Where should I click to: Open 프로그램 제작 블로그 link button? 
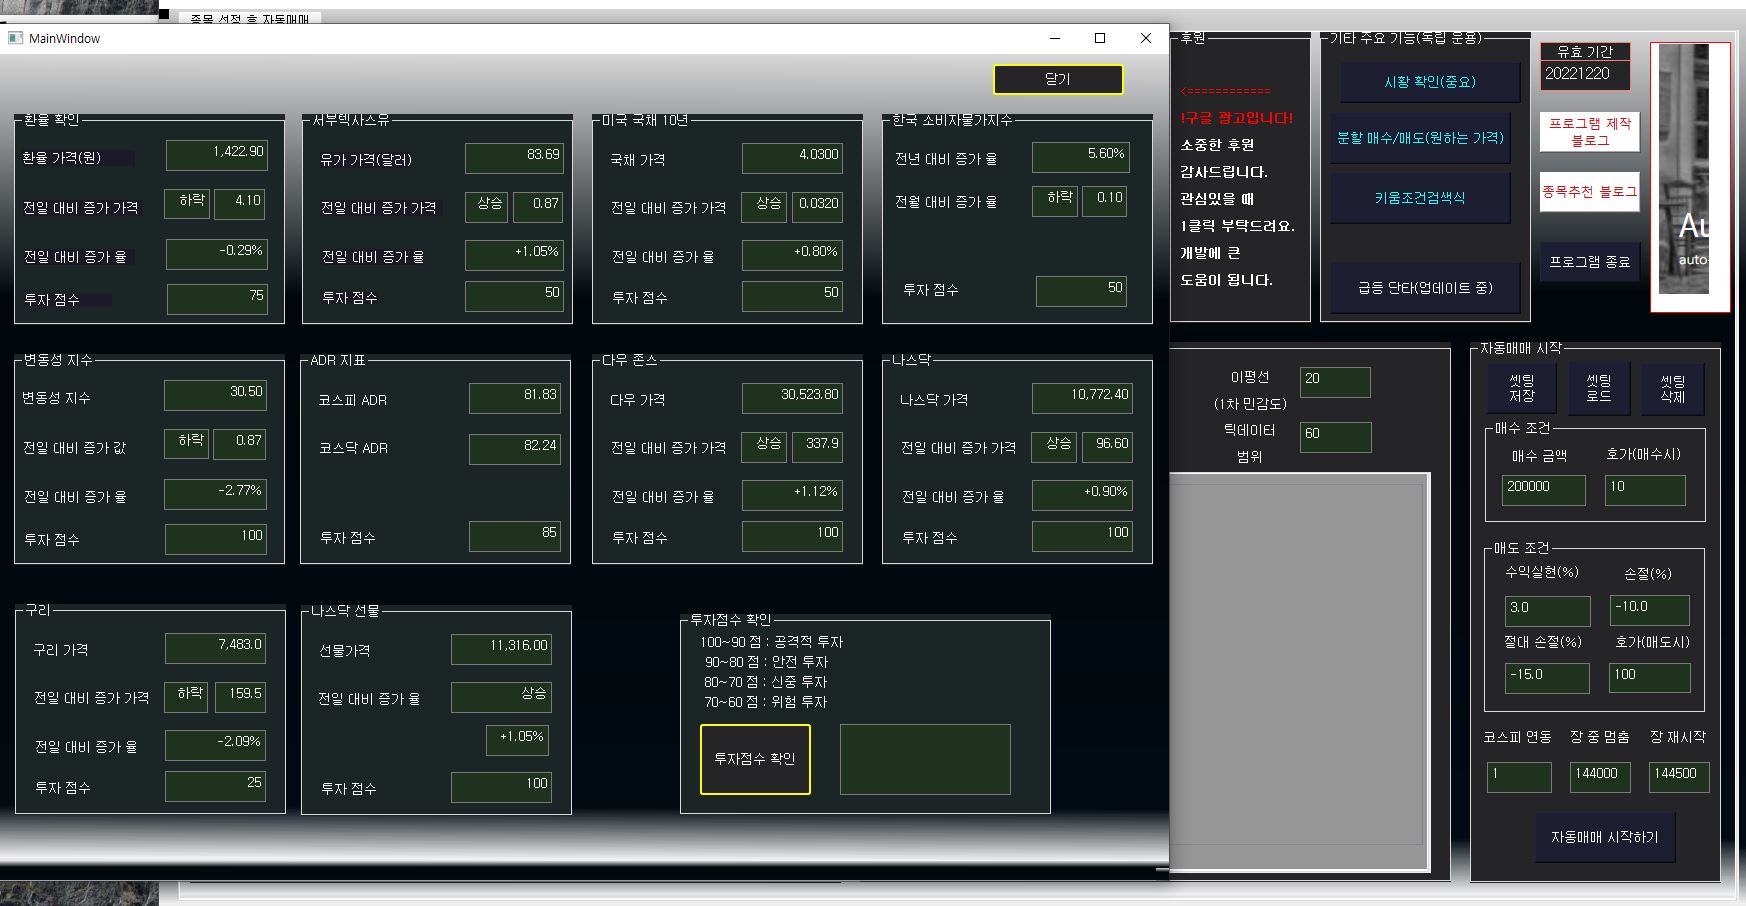point(1590,132)
